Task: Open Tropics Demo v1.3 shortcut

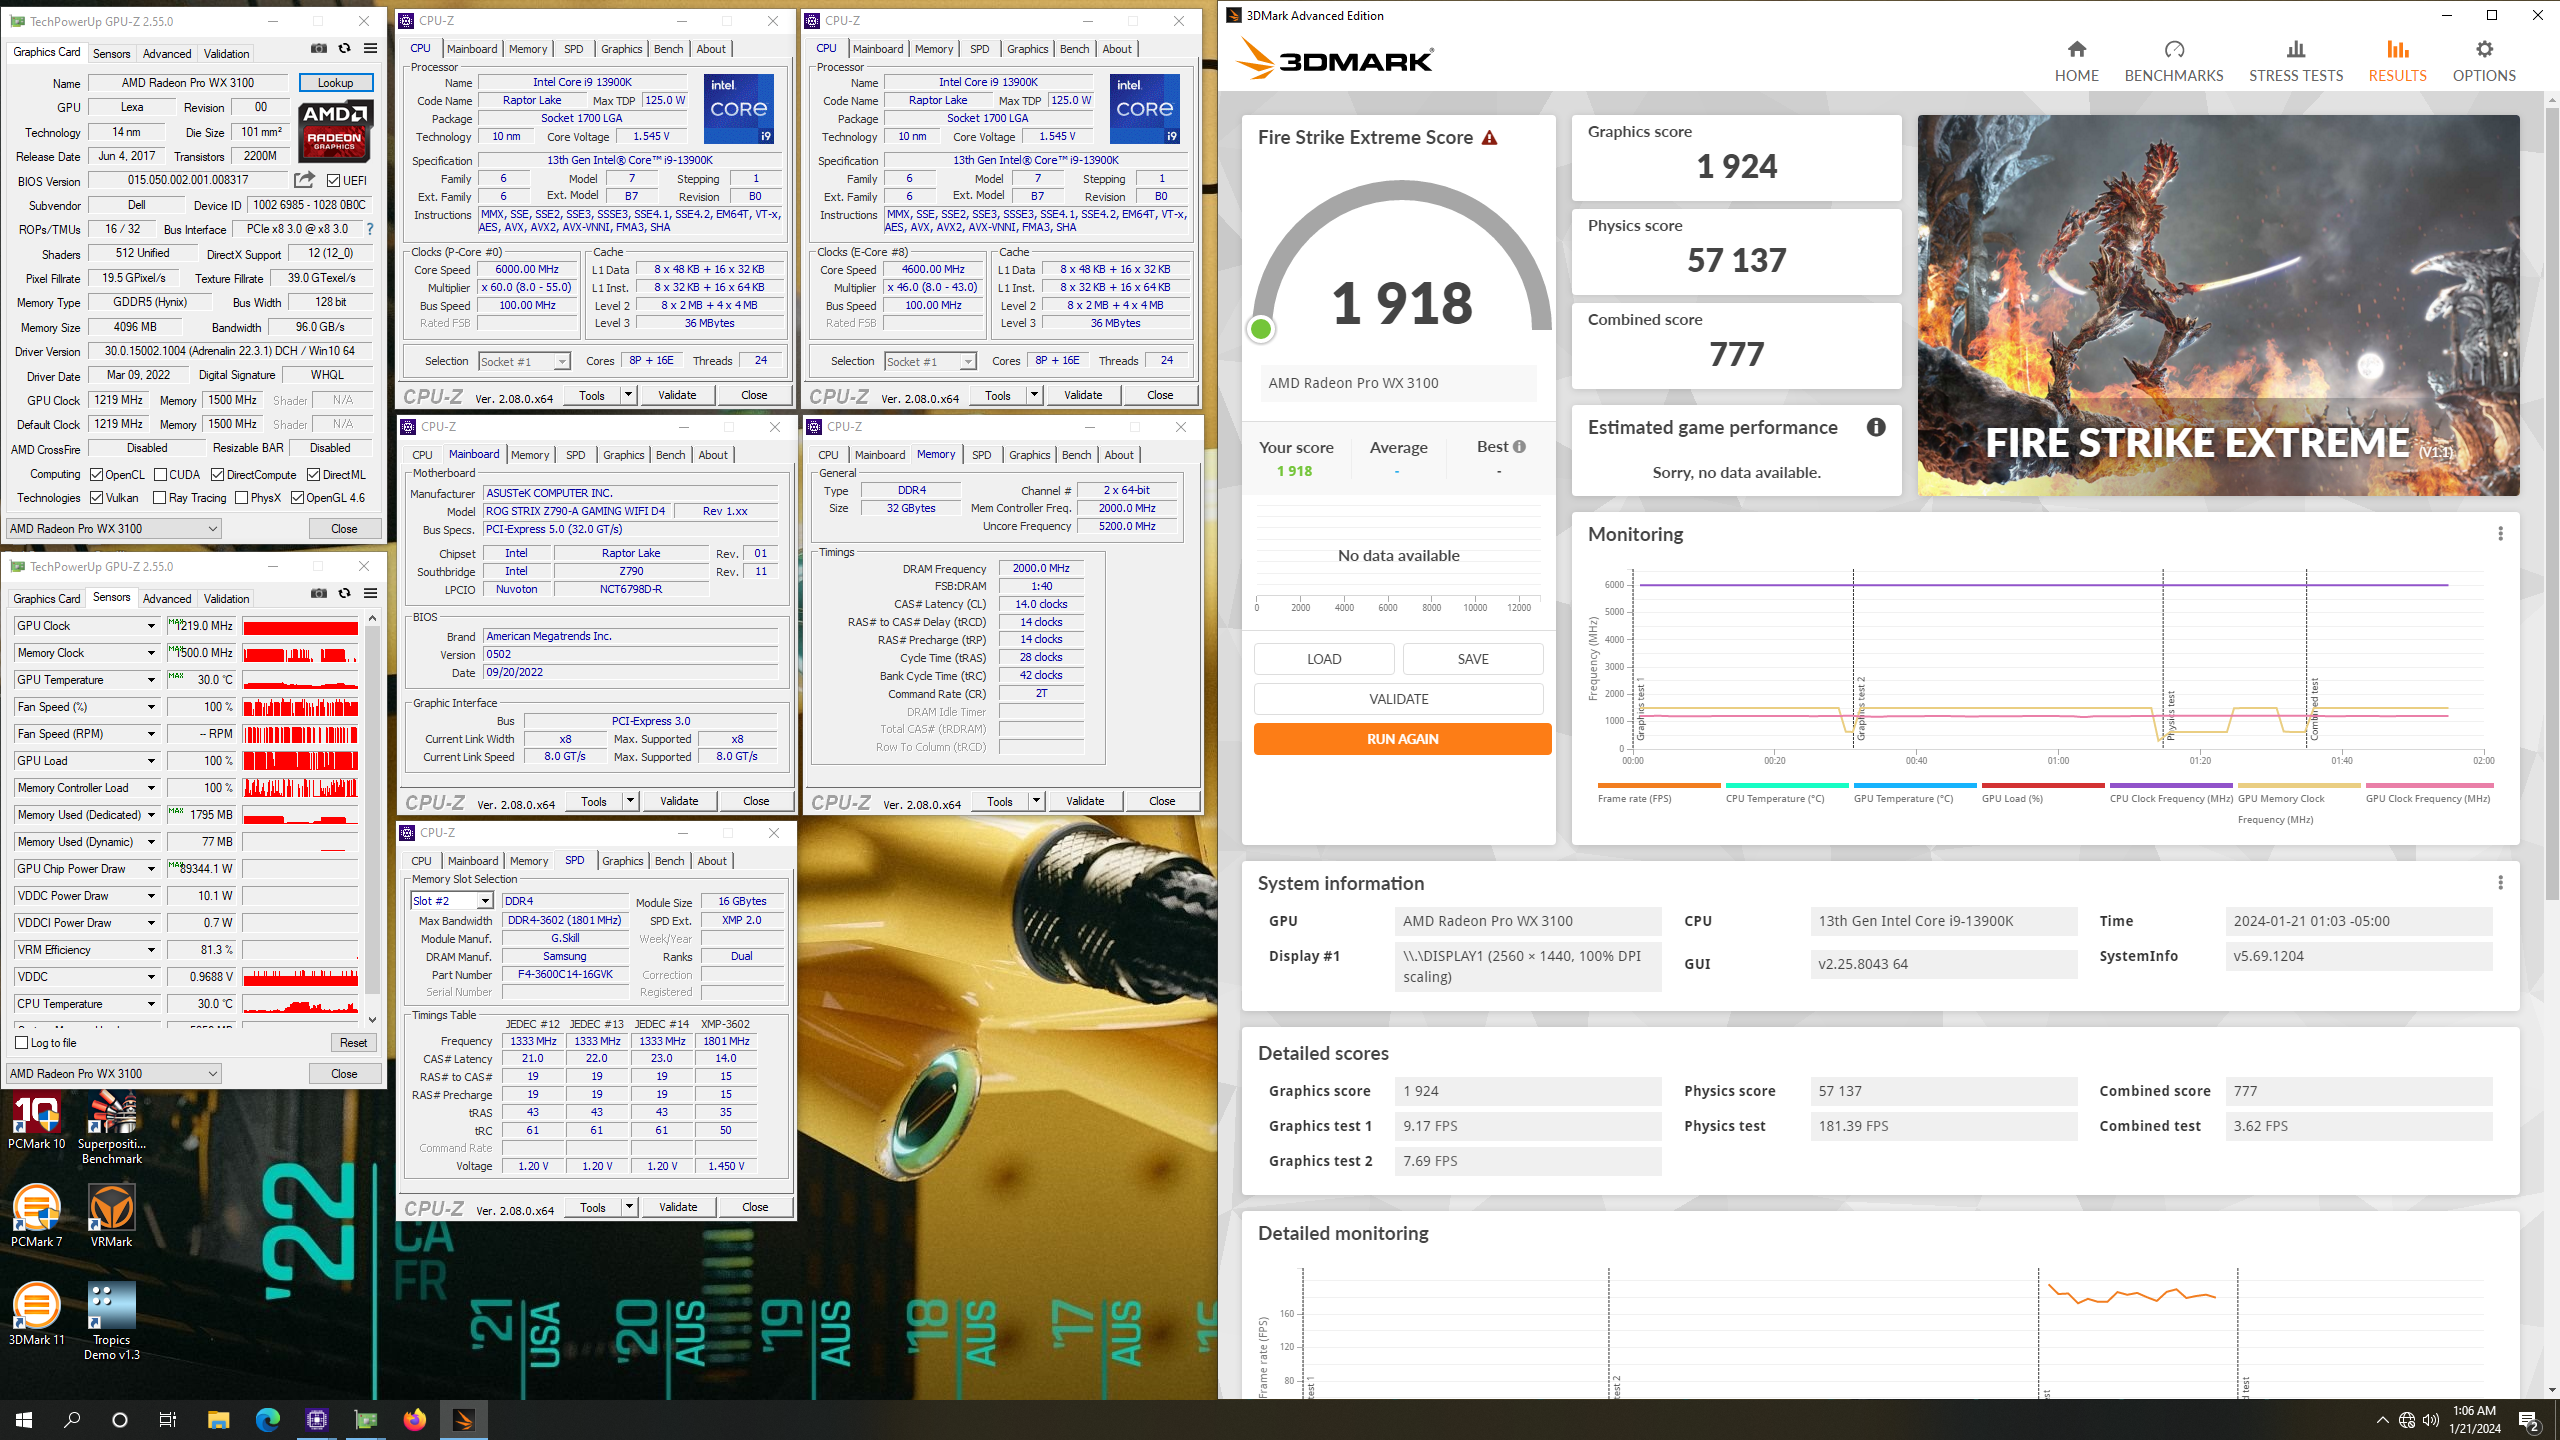Action: [x=111, y=1321]
